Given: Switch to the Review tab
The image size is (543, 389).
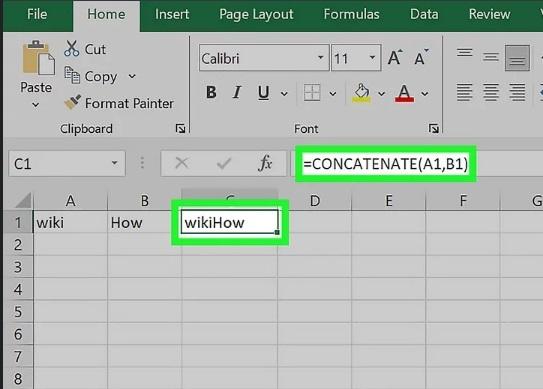Looking at the screenshot, I should (489, 14).
